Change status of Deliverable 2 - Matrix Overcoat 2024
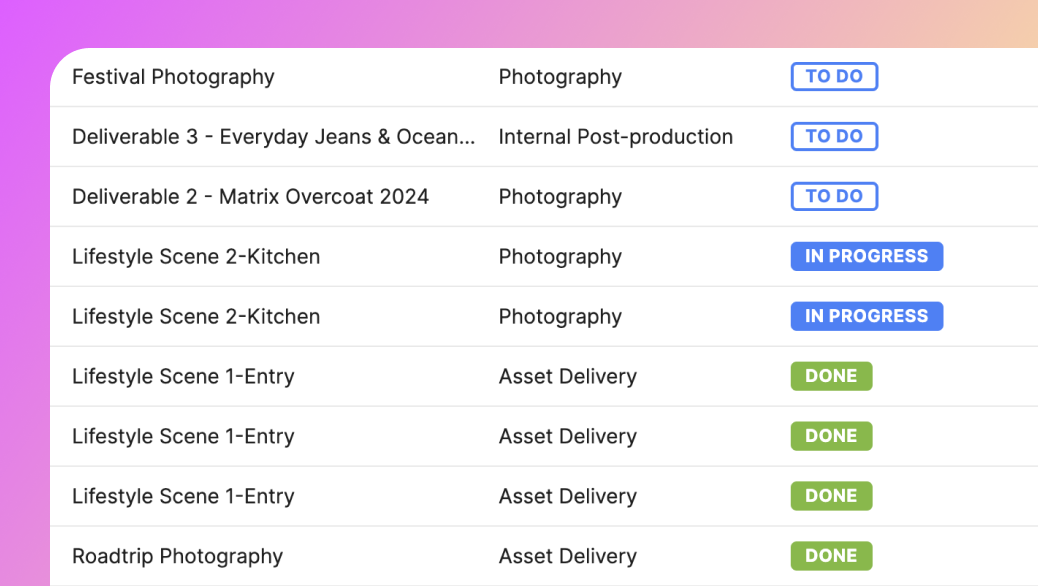 834,196
